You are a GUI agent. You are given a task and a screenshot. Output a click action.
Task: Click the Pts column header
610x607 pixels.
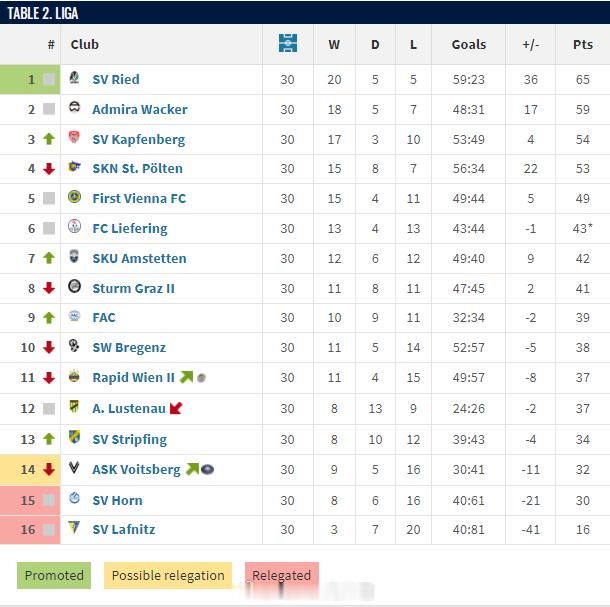(583, 45)
